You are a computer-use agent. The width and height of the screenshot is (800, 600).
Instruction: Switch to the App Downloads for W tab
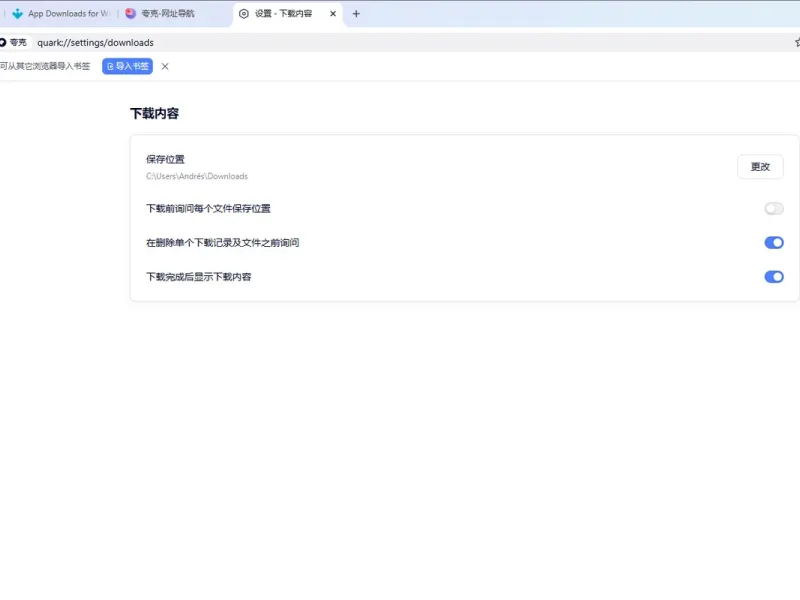[61, 14]
